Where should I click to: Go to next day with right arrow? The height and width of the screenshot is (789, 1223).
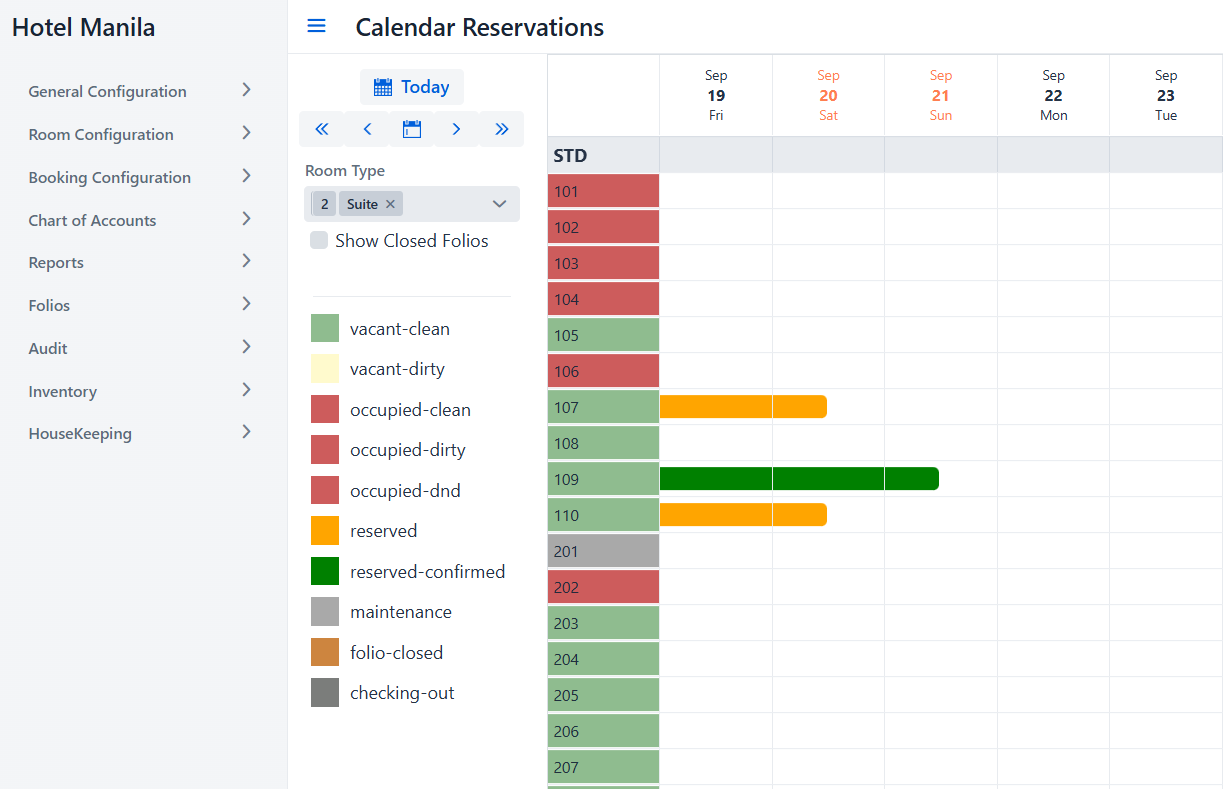(x=456, y=129)
